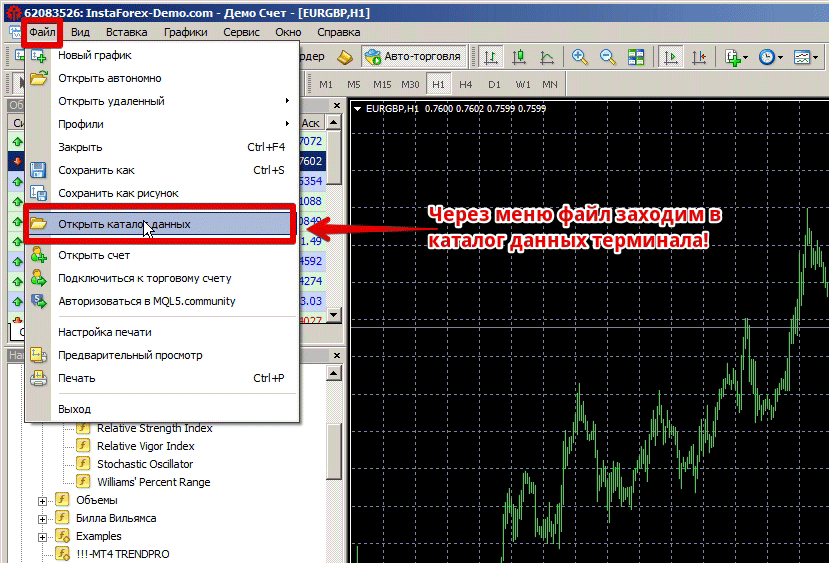Switch chart to line chart view

tap(548, 57)
